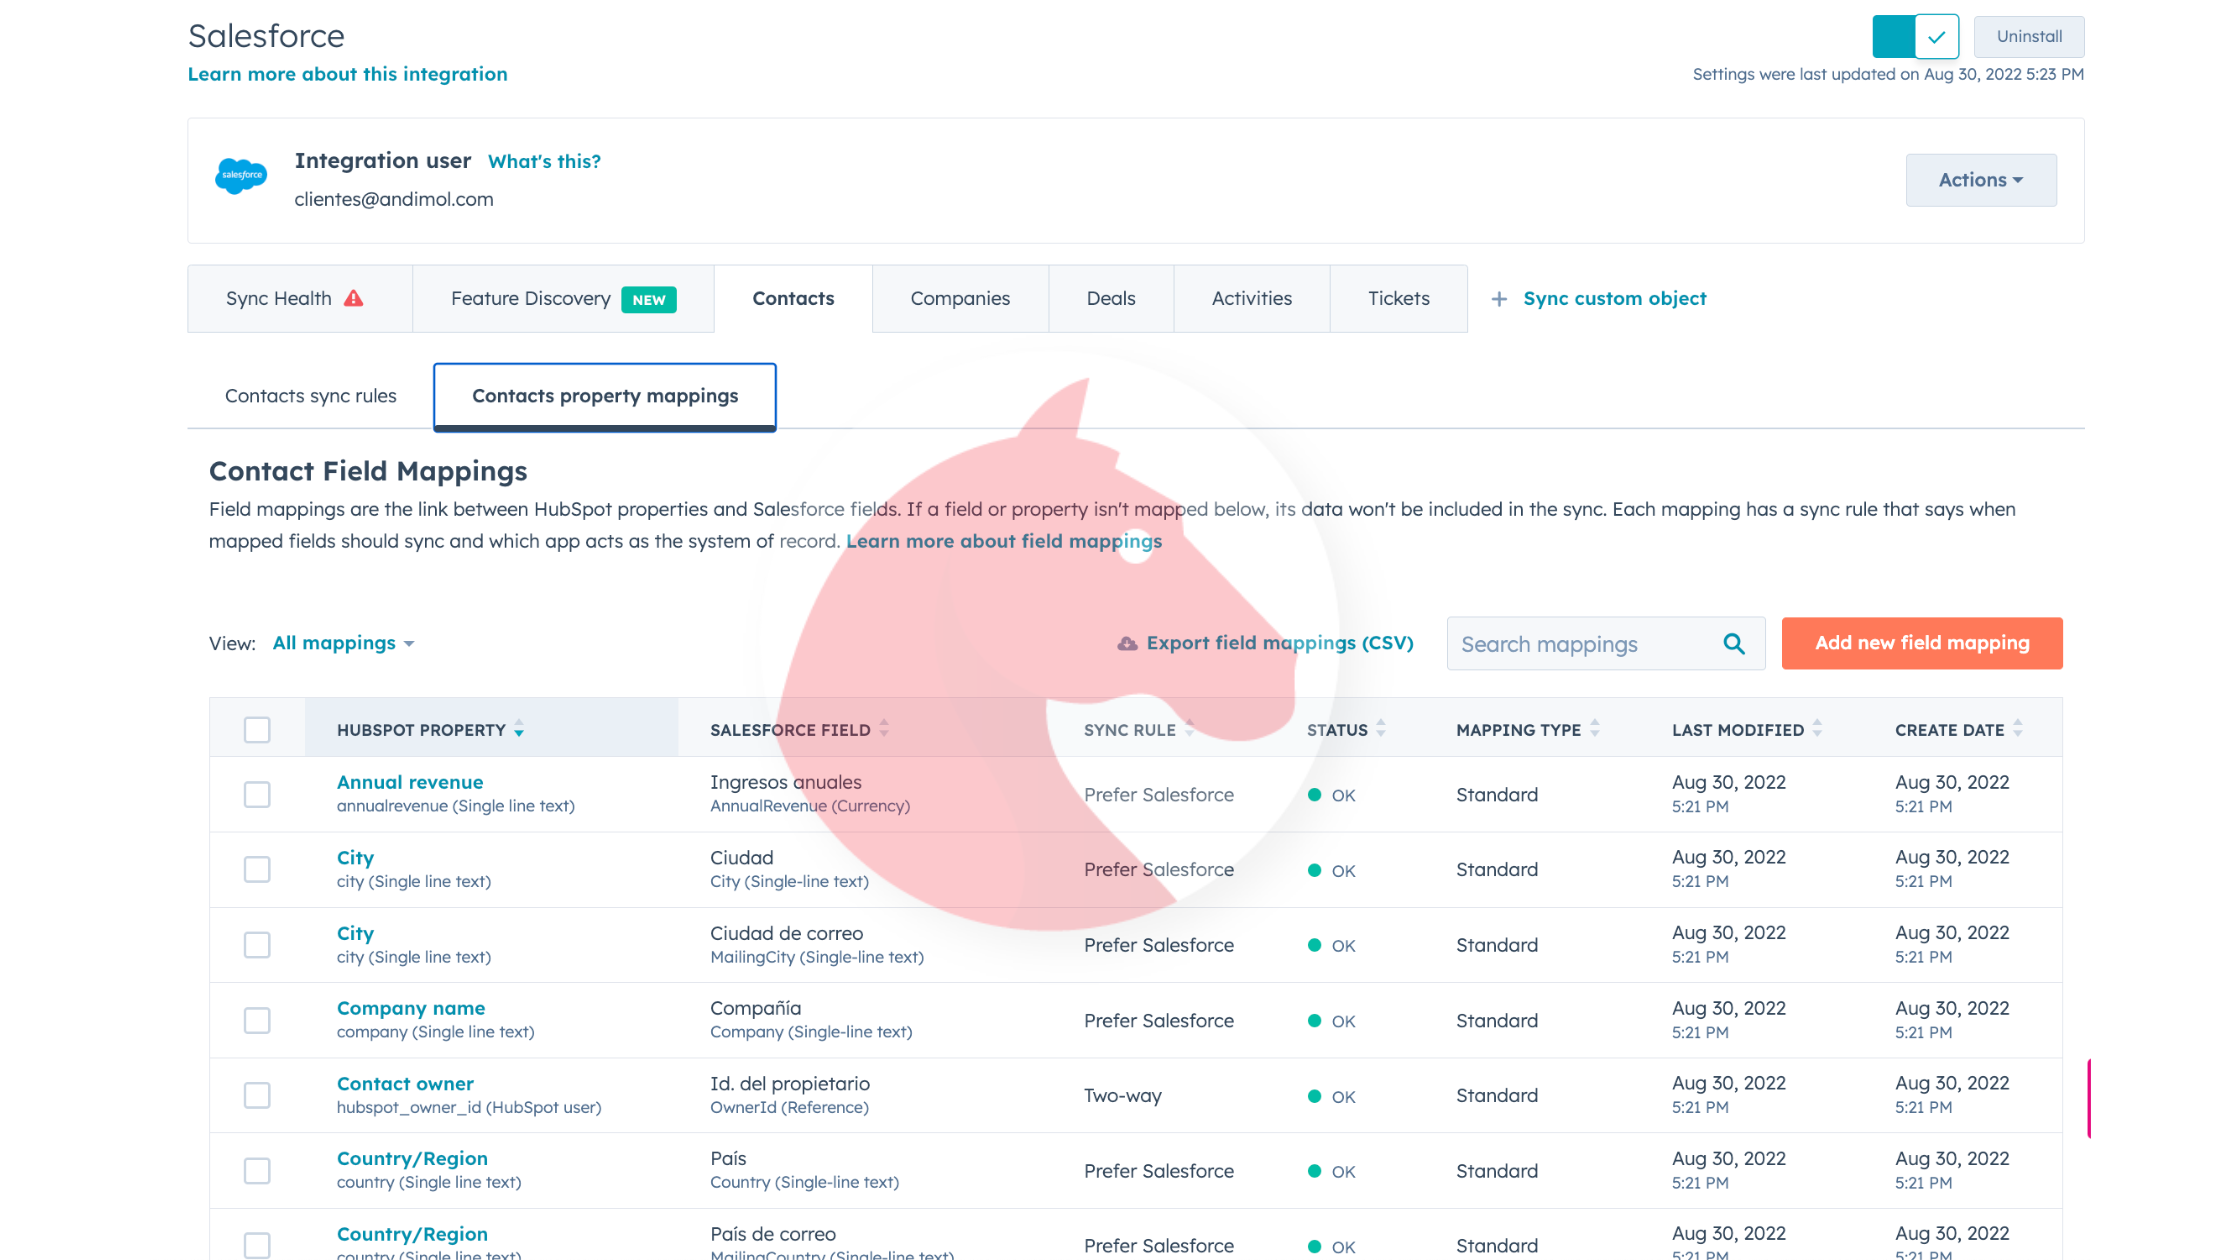The image size is (2240, 1260).
Task: Open the Feature Discovery tab
Action: click(563, 299)
